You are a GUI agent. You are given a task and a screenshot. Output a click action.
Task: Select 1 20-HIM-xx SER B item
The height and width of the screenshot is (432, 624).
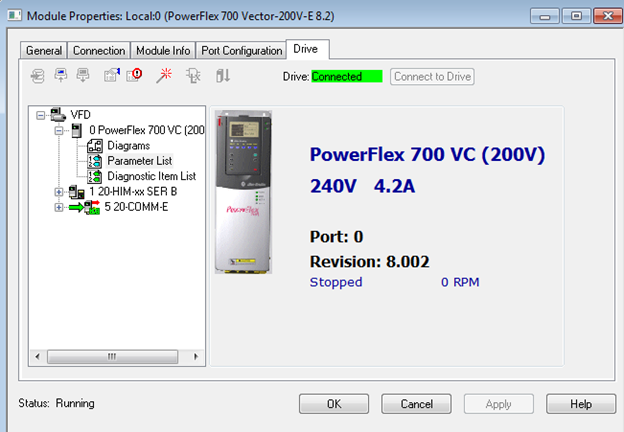[x=133, y=191]
